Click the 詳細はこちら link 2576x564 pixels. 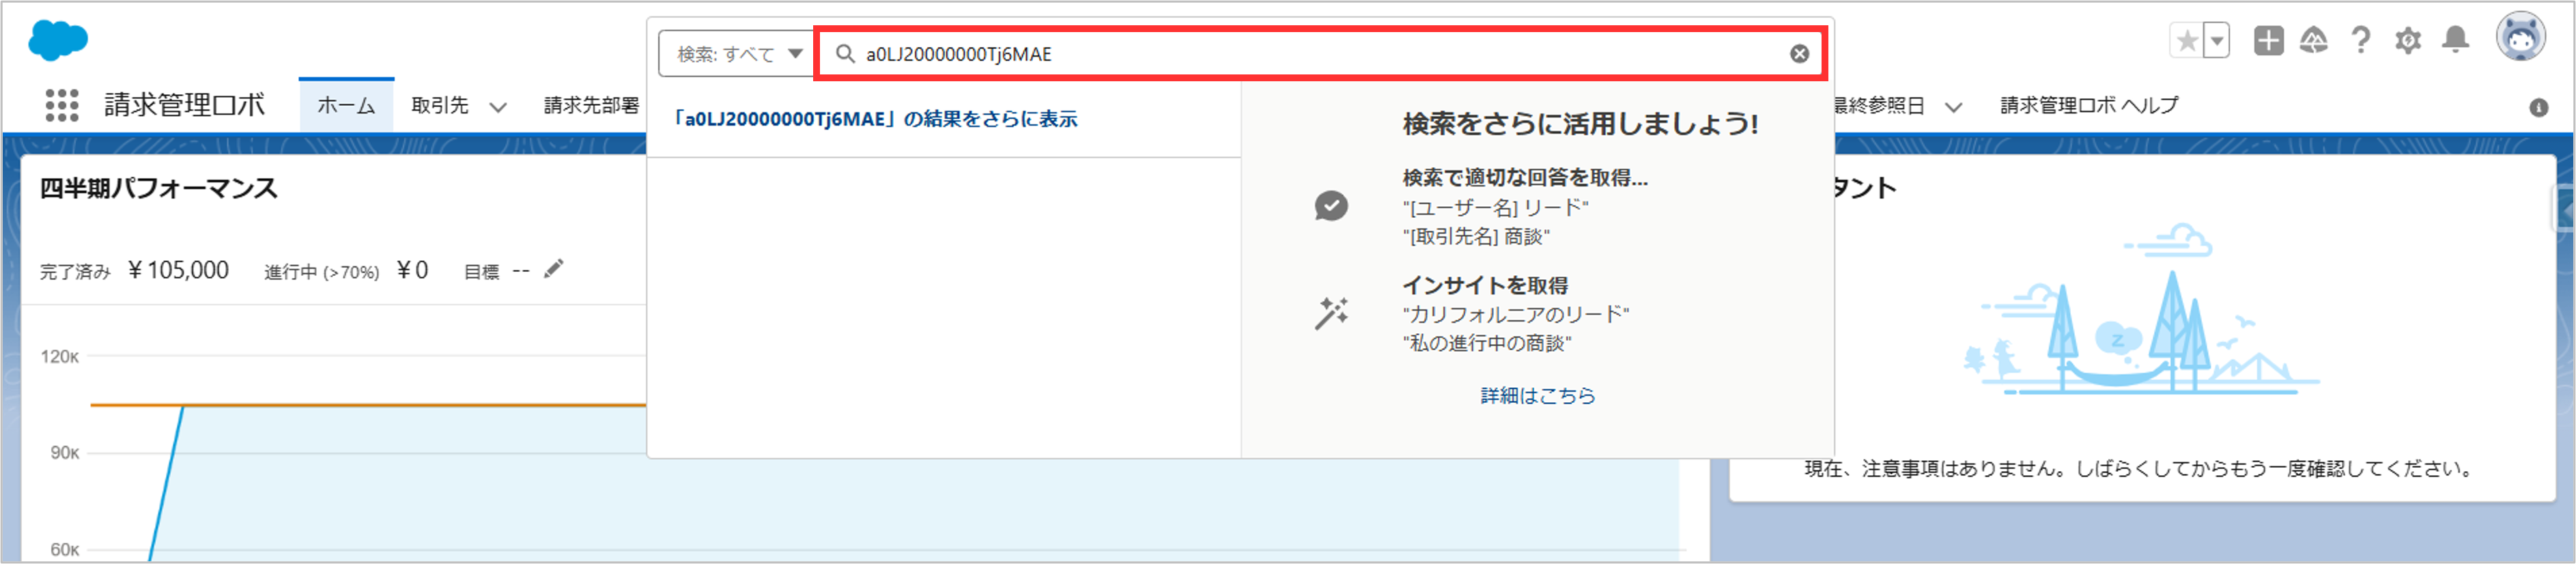coord(1537,396)
